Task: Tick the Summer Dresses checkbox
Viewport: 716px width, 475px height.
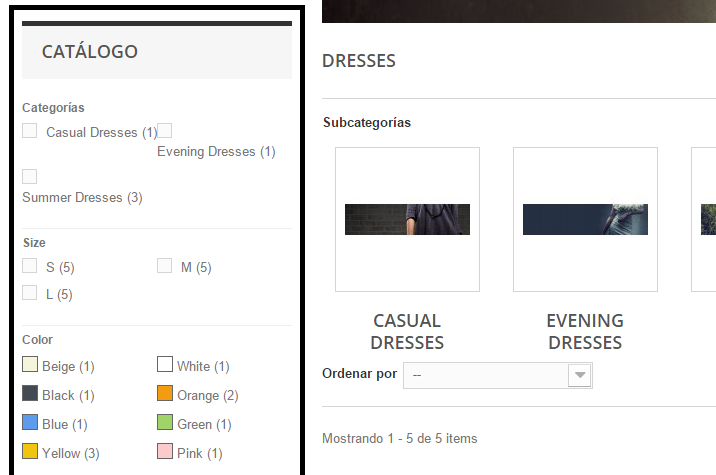Action: 30,177
